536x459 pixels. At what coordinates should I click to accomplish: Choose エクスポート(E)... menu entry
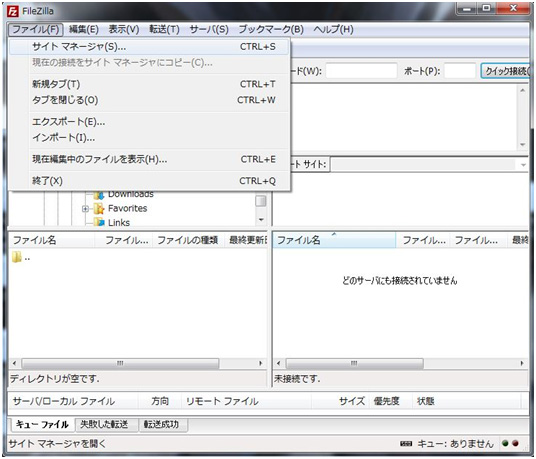[x=149, y=122]
